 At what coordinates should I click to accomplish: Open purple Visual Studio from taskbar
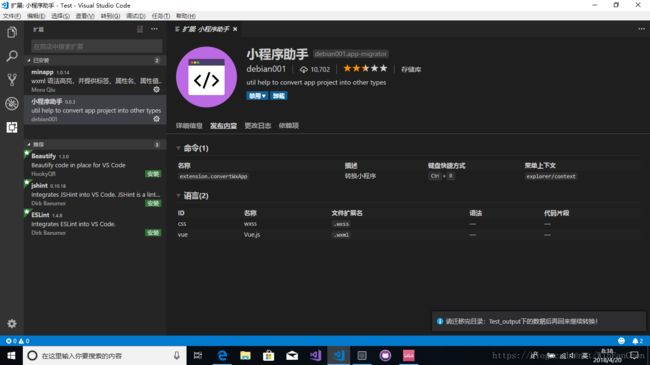tap(315, 355)
